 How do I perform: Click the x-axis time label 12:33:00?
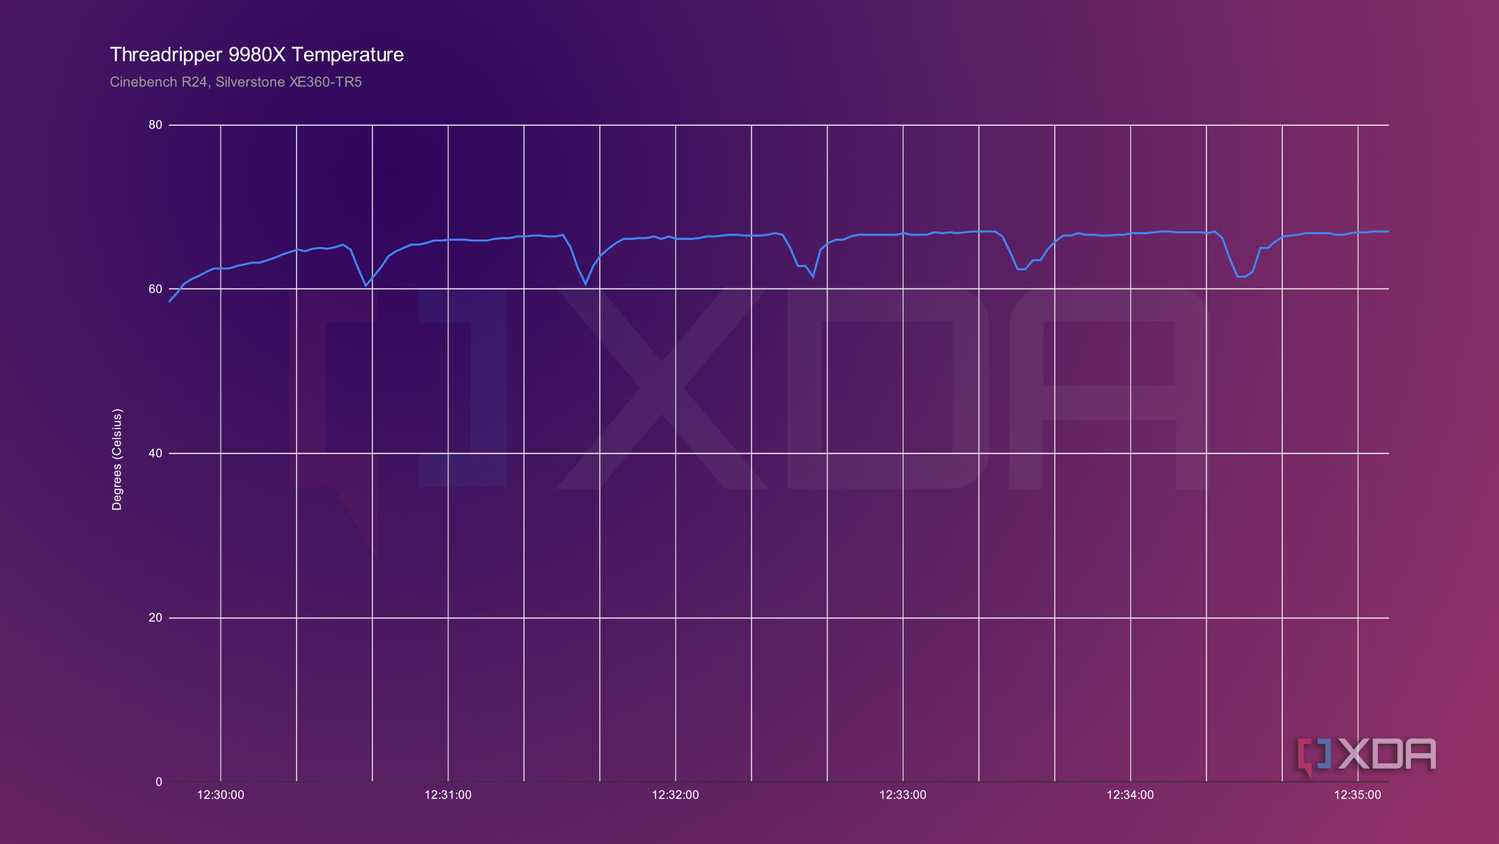coord(903,795)
